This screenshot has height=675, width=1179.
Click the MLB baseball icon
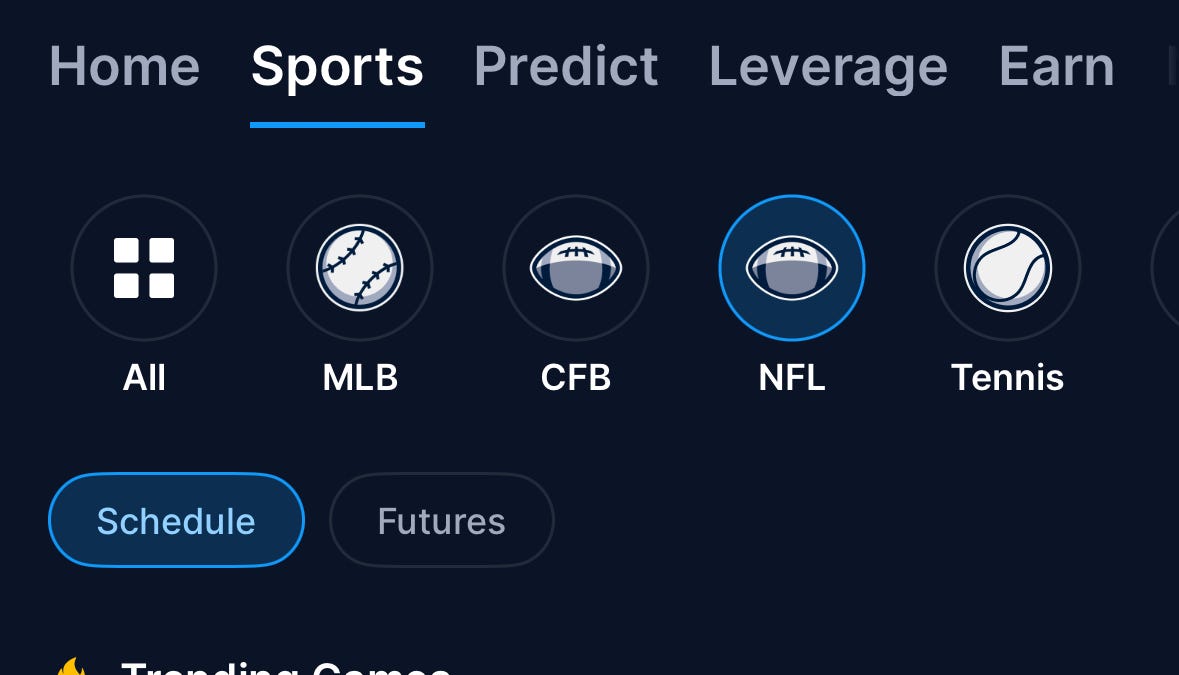point(360,268)
